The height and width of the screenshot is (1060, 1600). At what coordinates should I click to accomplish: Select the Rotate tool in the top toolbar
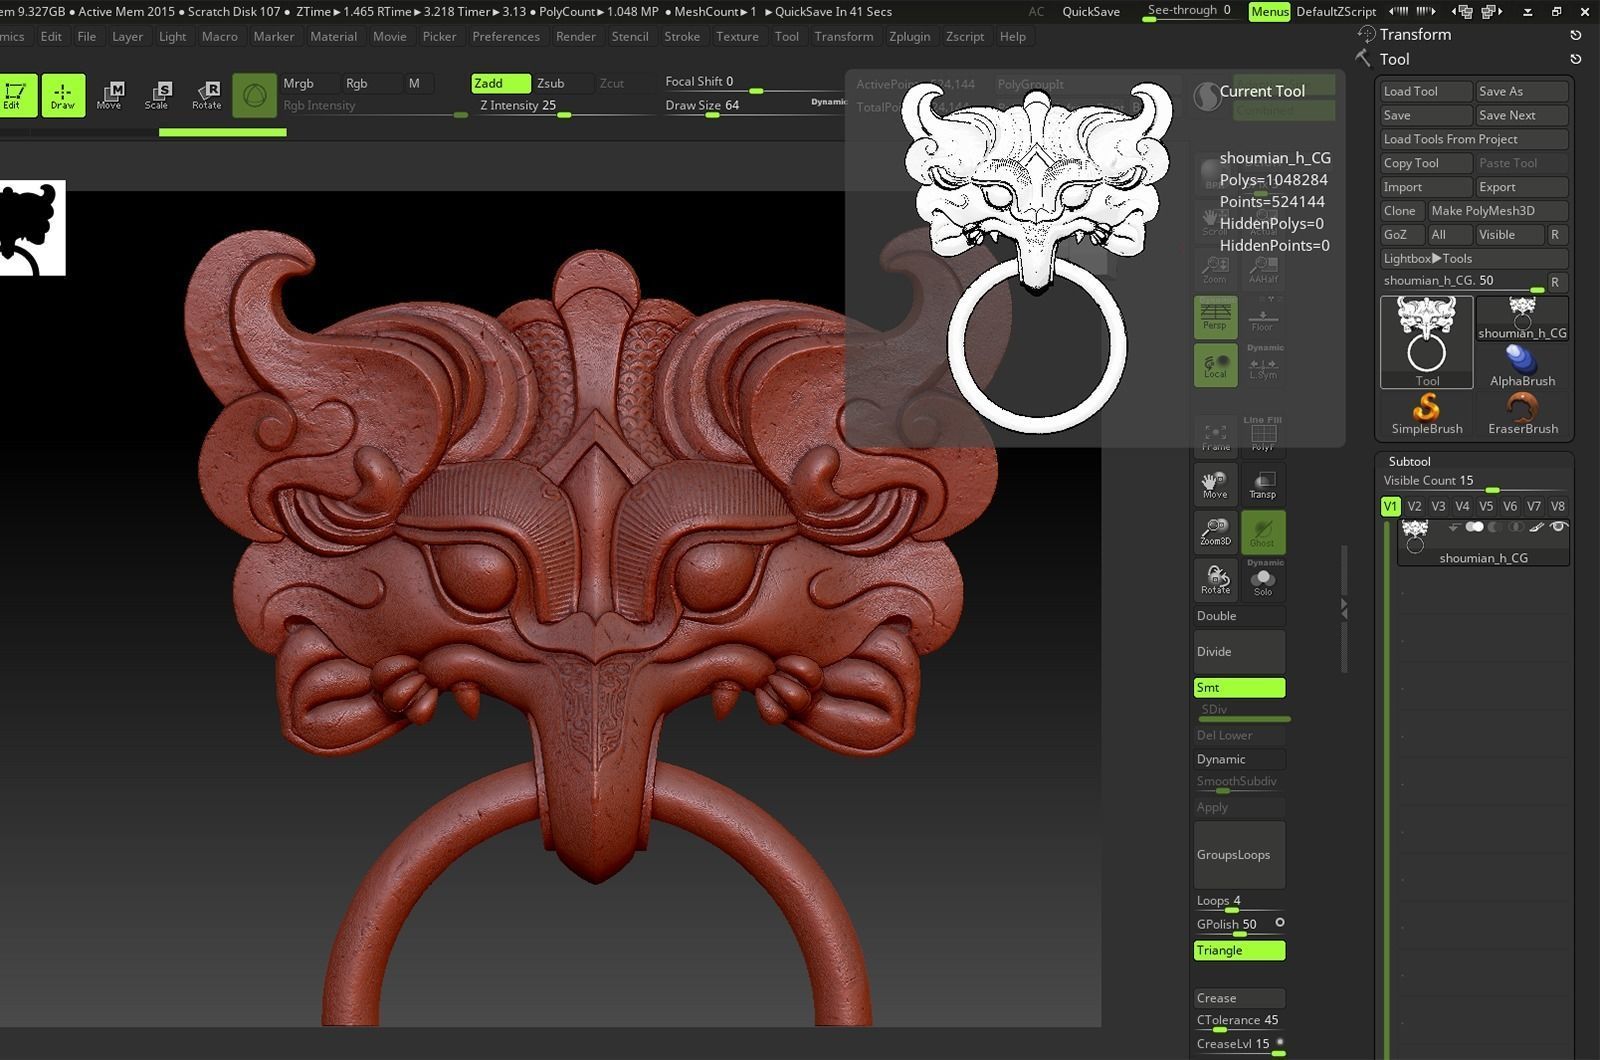pos(206,95)
